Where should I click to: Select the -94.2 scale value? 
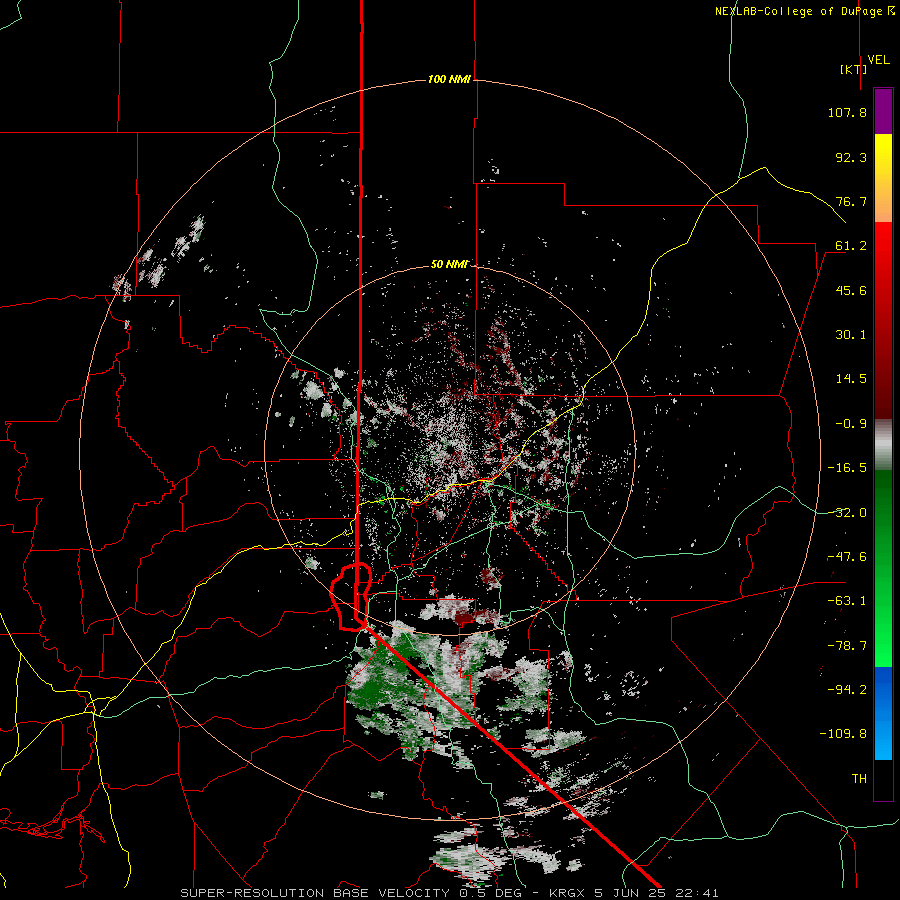pyautogui.click(x=847, y=689)
